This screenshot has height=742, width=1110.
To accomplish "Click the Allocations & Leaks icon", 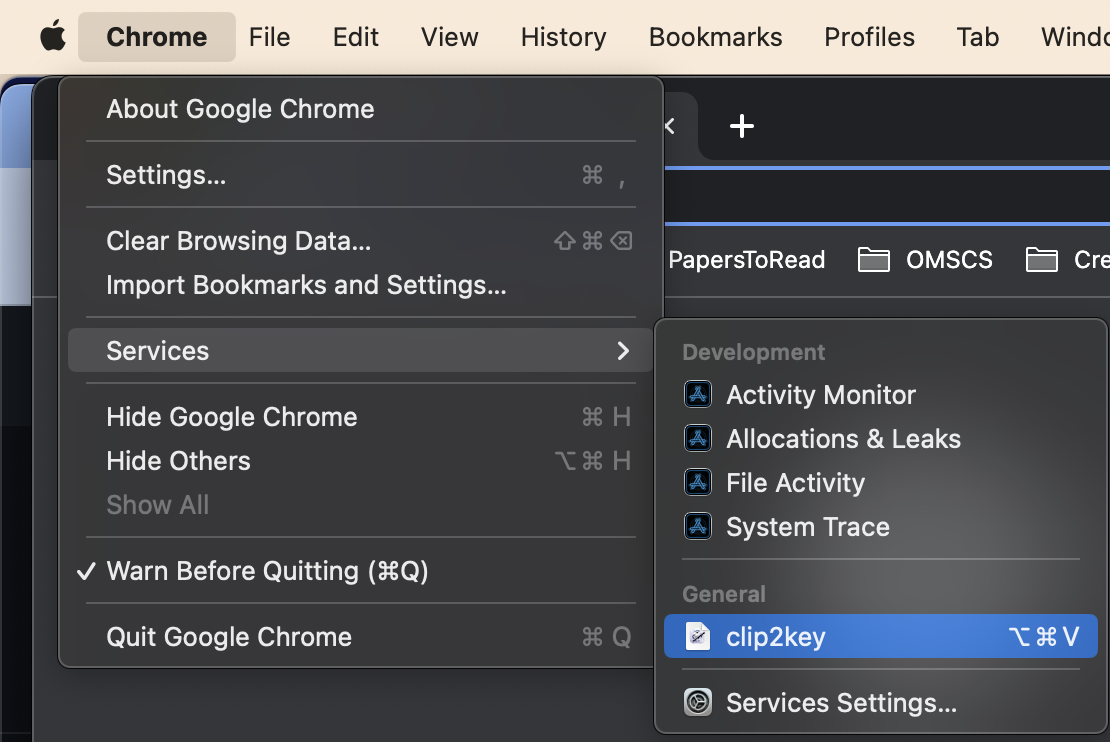I will click(698, 438).
